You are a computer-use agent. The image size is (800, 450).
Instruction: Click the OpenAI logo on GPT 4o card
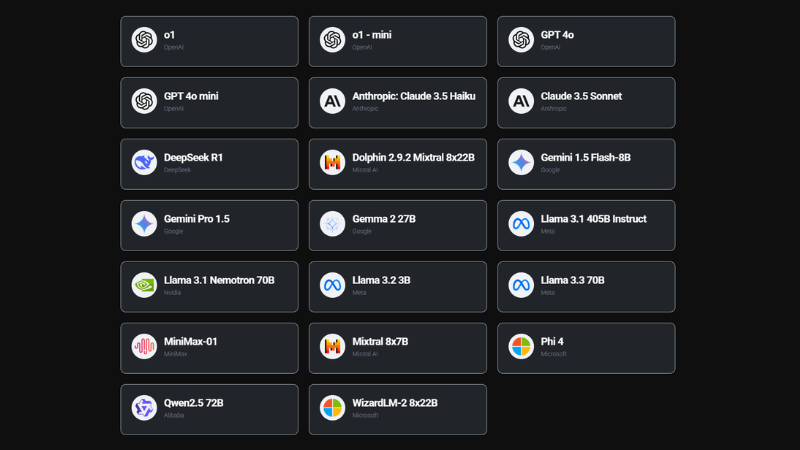(521, 40)
